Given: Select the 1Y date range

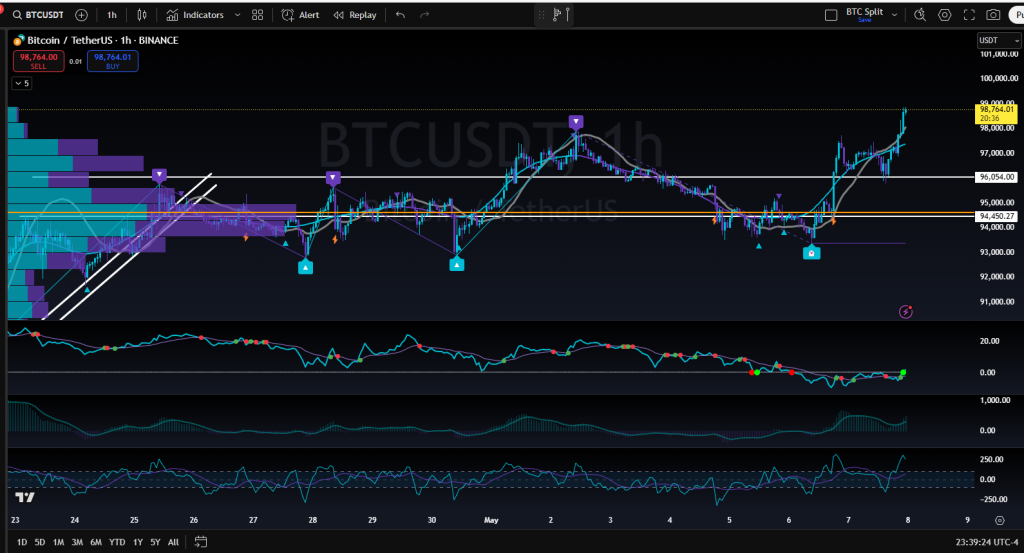Looking at the screenshot, I should click(138, 542).
